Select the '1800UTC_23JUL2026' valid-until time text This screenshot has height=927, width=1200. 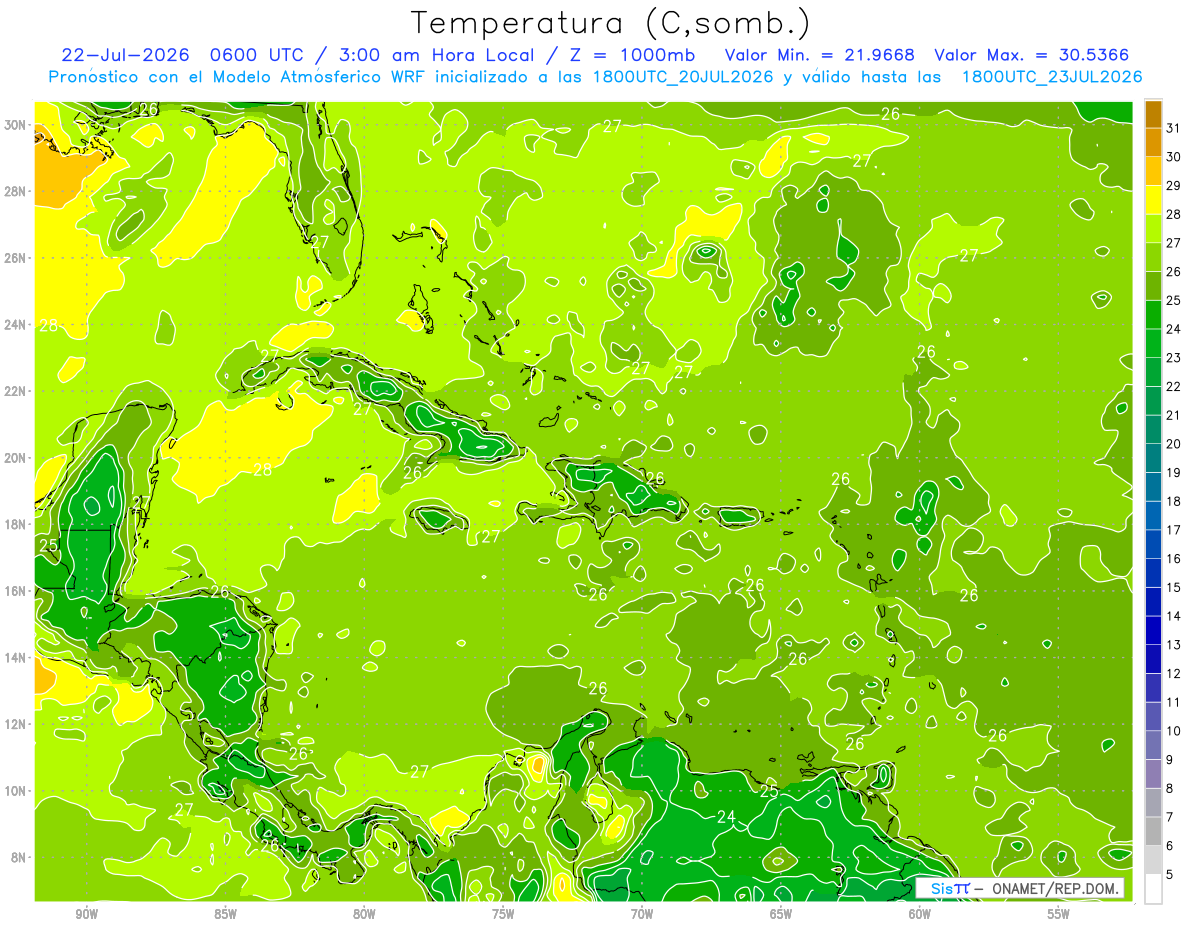pos(1052,77)
